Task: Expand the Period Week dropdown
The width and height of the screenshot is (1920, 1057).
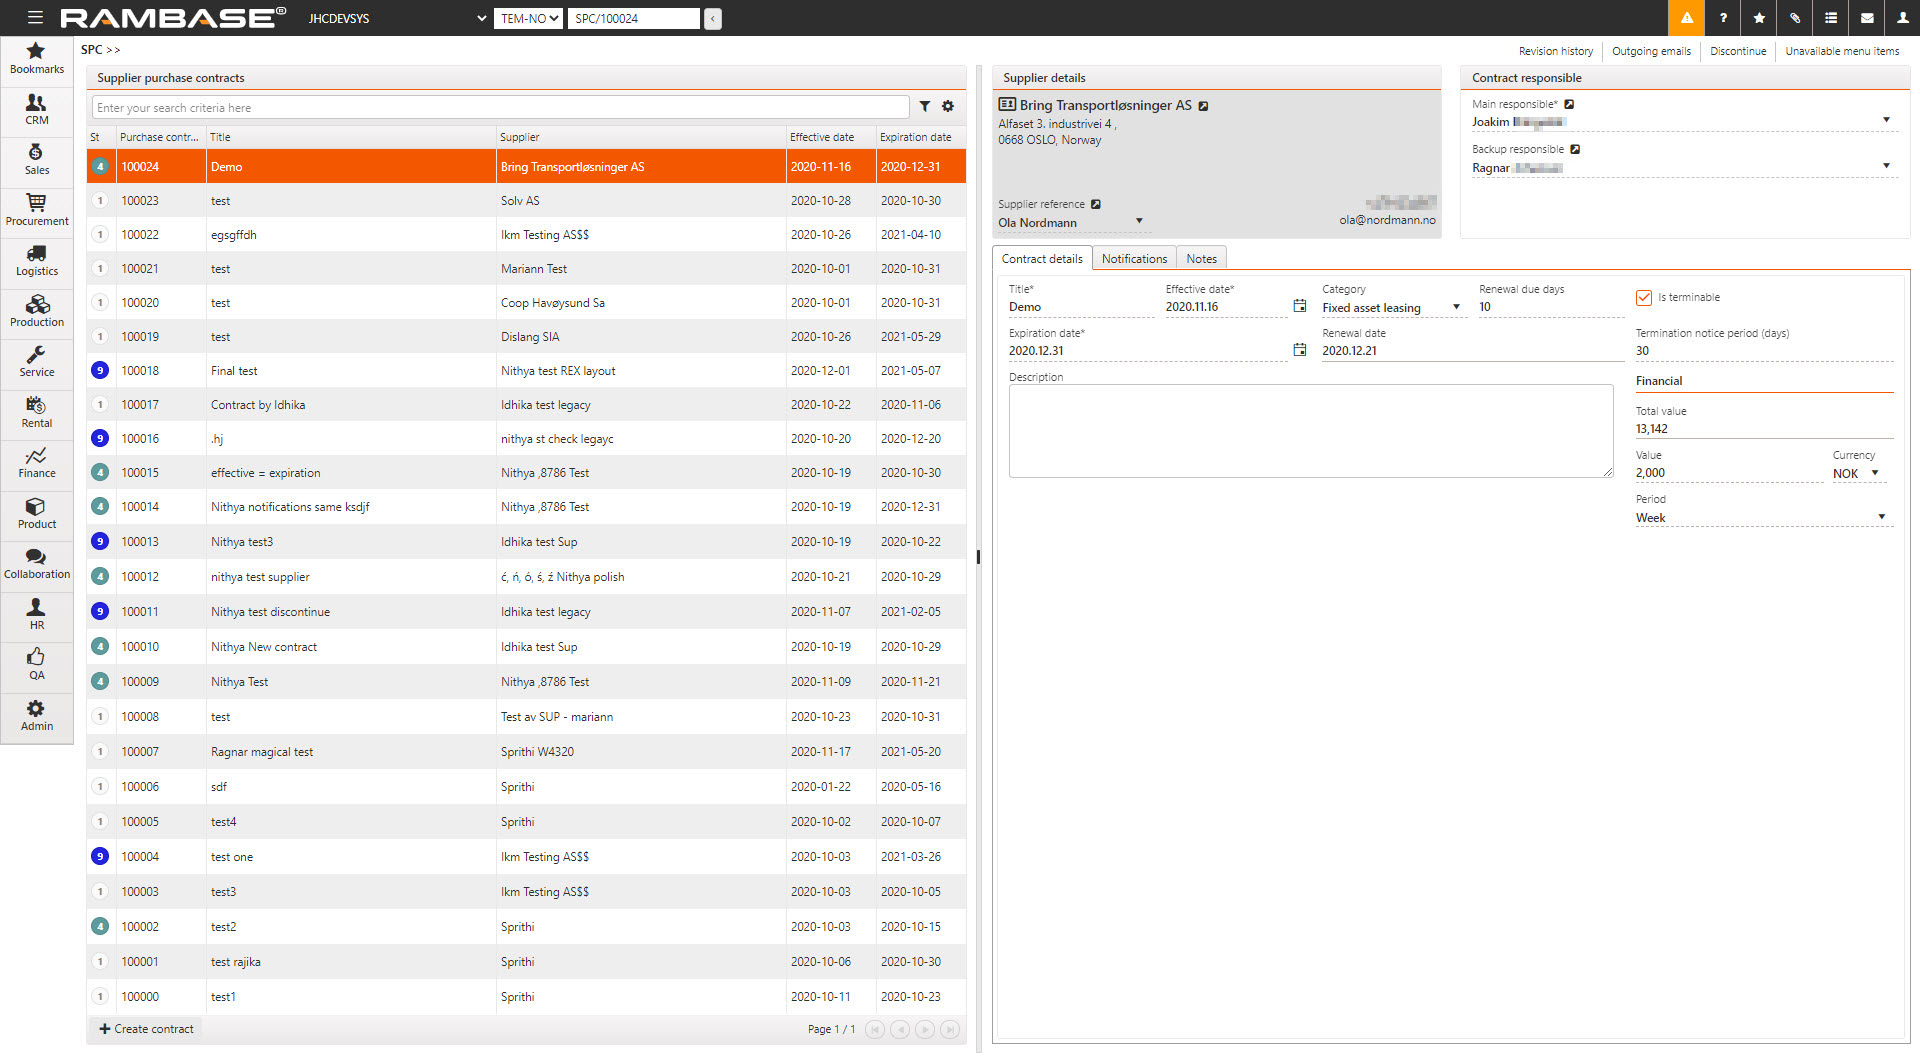Action: (x=1881, y=517)
